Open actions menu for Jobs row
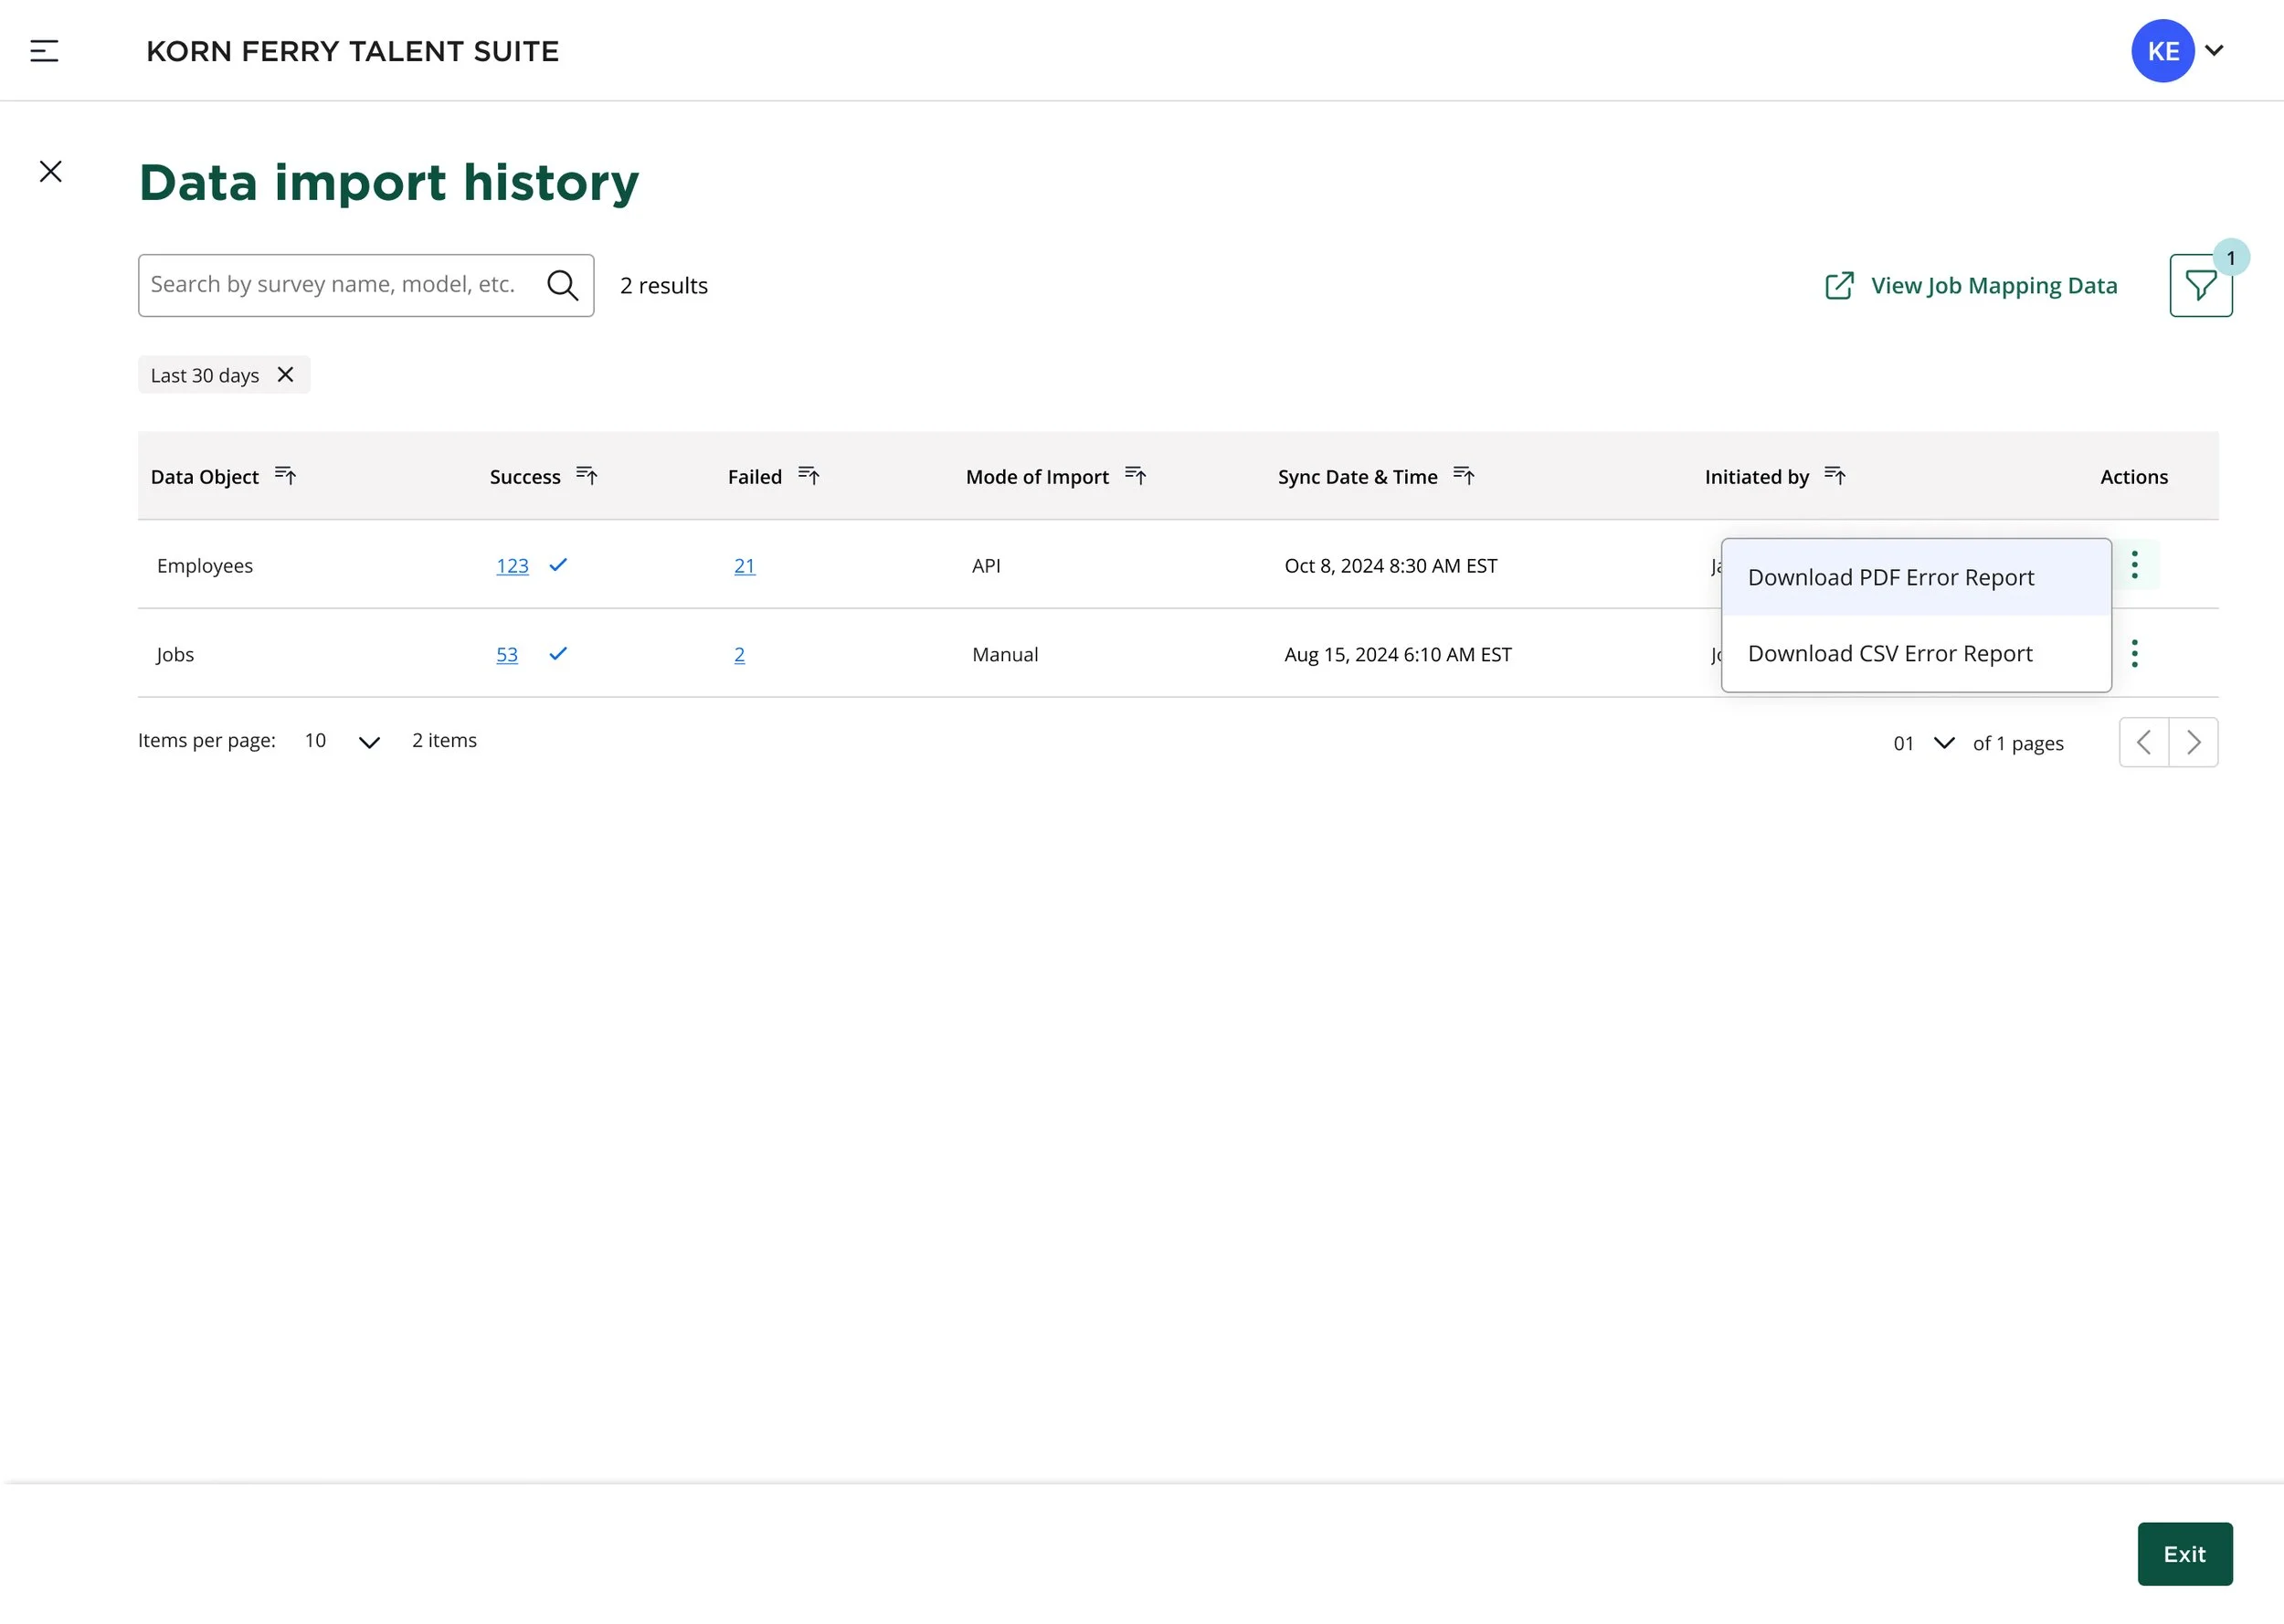This screenshot has height=1624, width=2284. 2134,654
